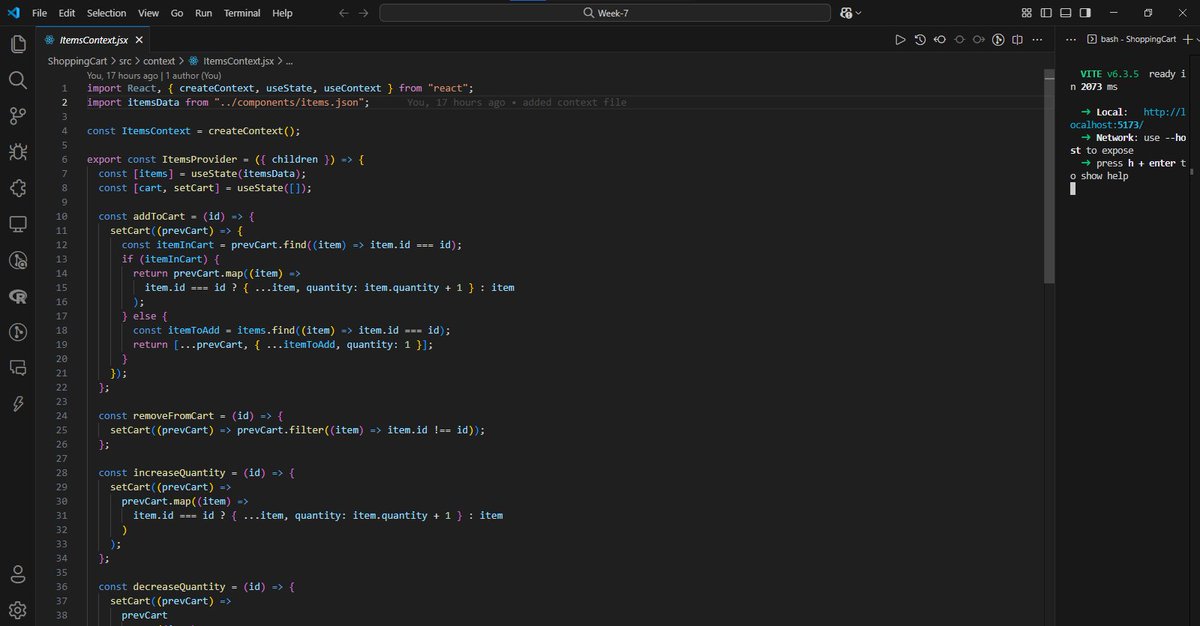Toggle the bottom Panel visibility
The width and height of the screenshot is (1200, 626).
pos(1066,13)
